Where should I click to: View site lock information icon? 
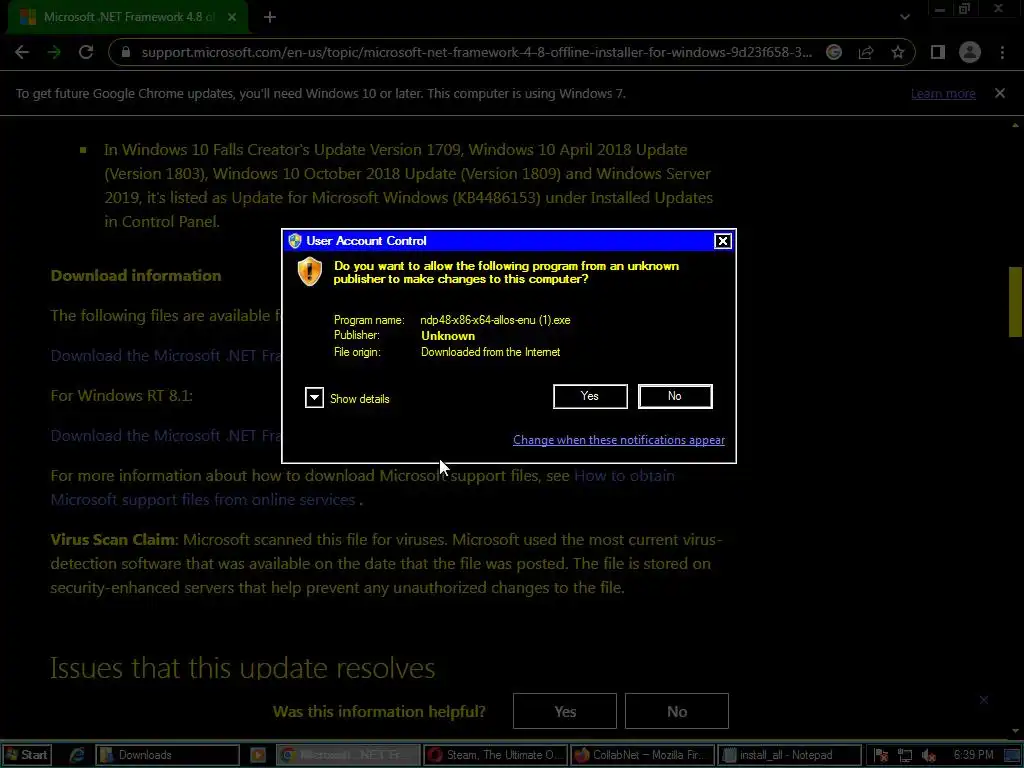click(127, 52)
